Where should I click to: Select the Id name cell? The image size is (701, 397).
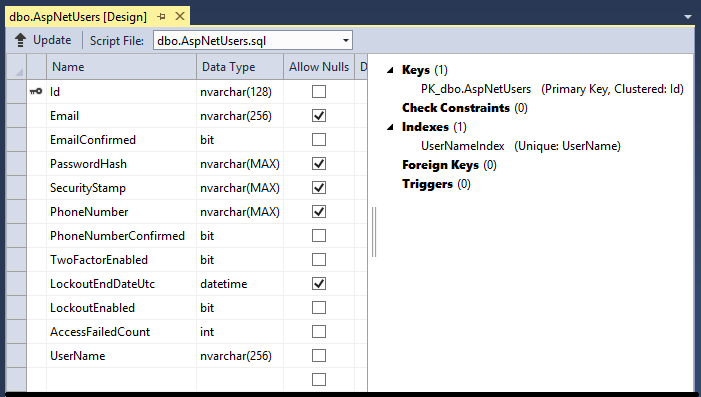121,92
